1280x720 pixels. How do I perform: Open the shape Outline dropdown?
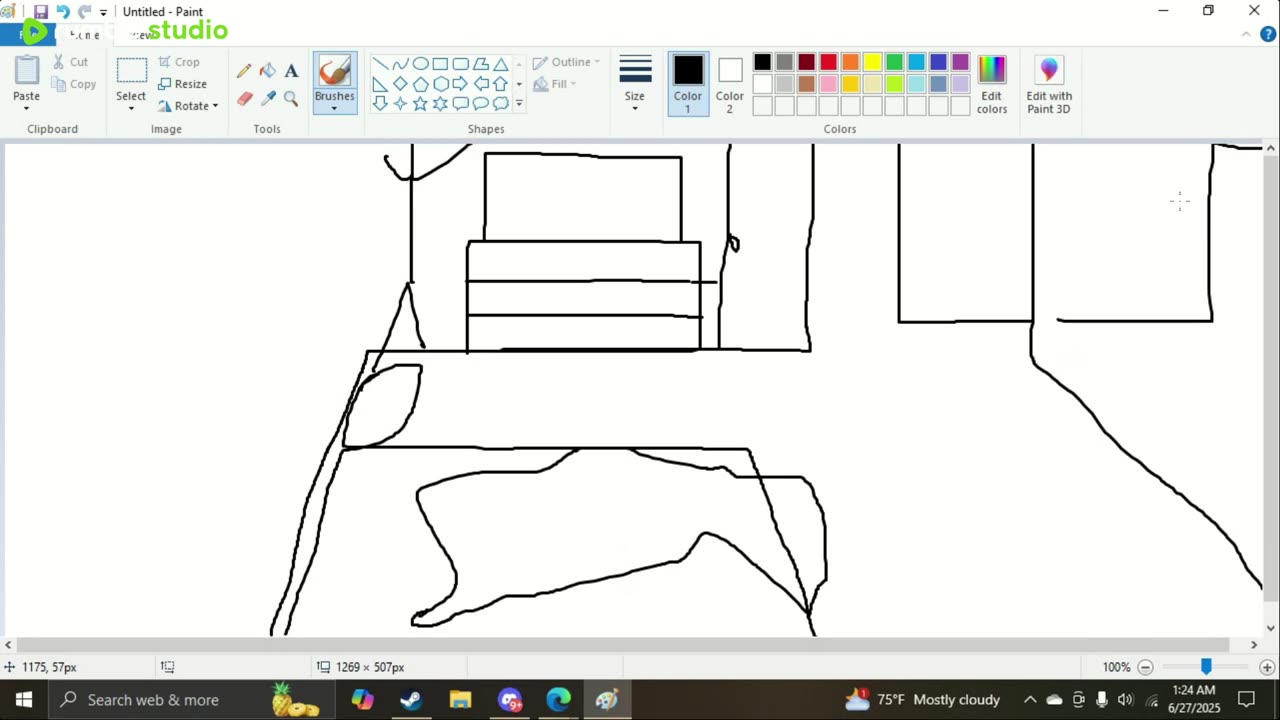566,62
